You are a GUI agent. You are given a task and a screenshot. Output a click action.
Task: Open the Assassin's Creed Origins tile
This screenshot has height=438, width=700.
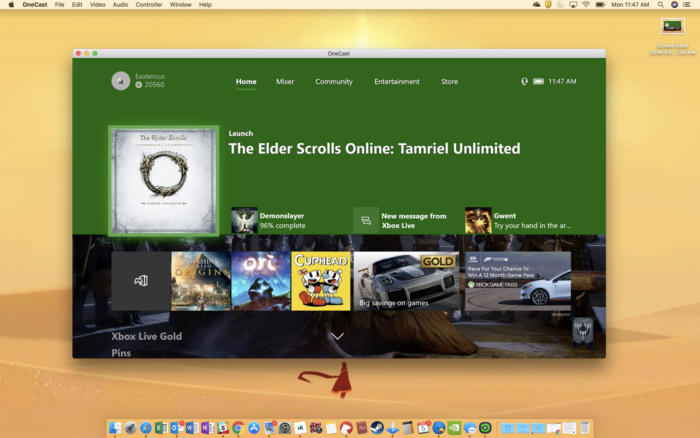[200, 281]
